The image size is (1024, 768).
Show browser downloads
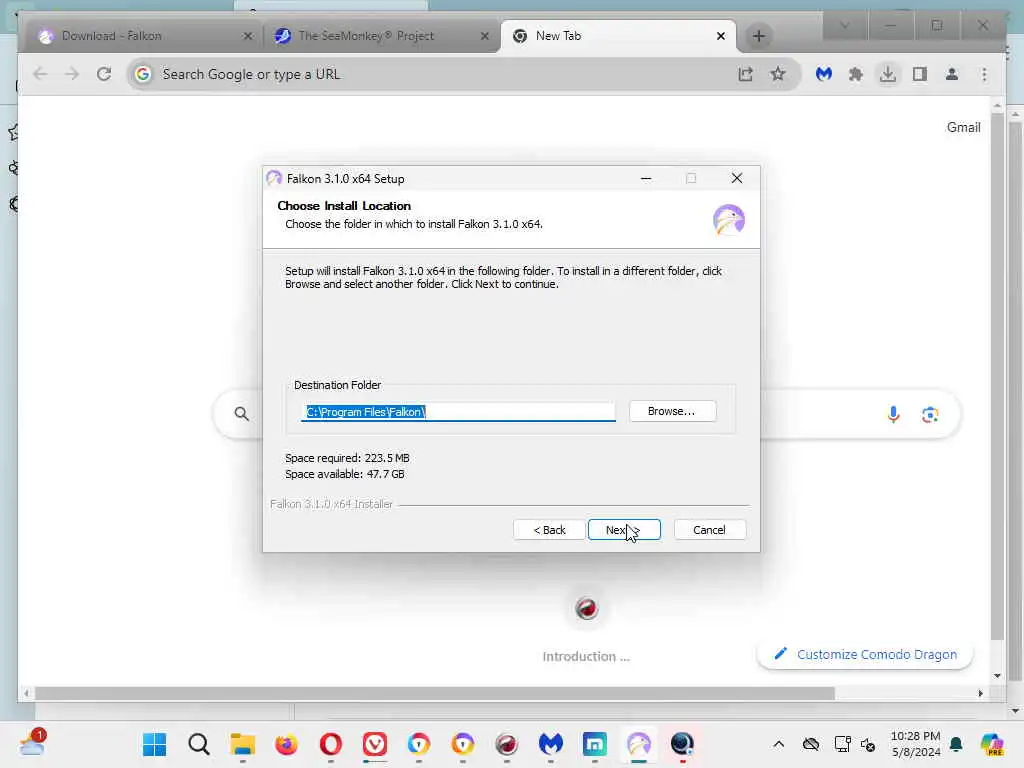(888, 74)
